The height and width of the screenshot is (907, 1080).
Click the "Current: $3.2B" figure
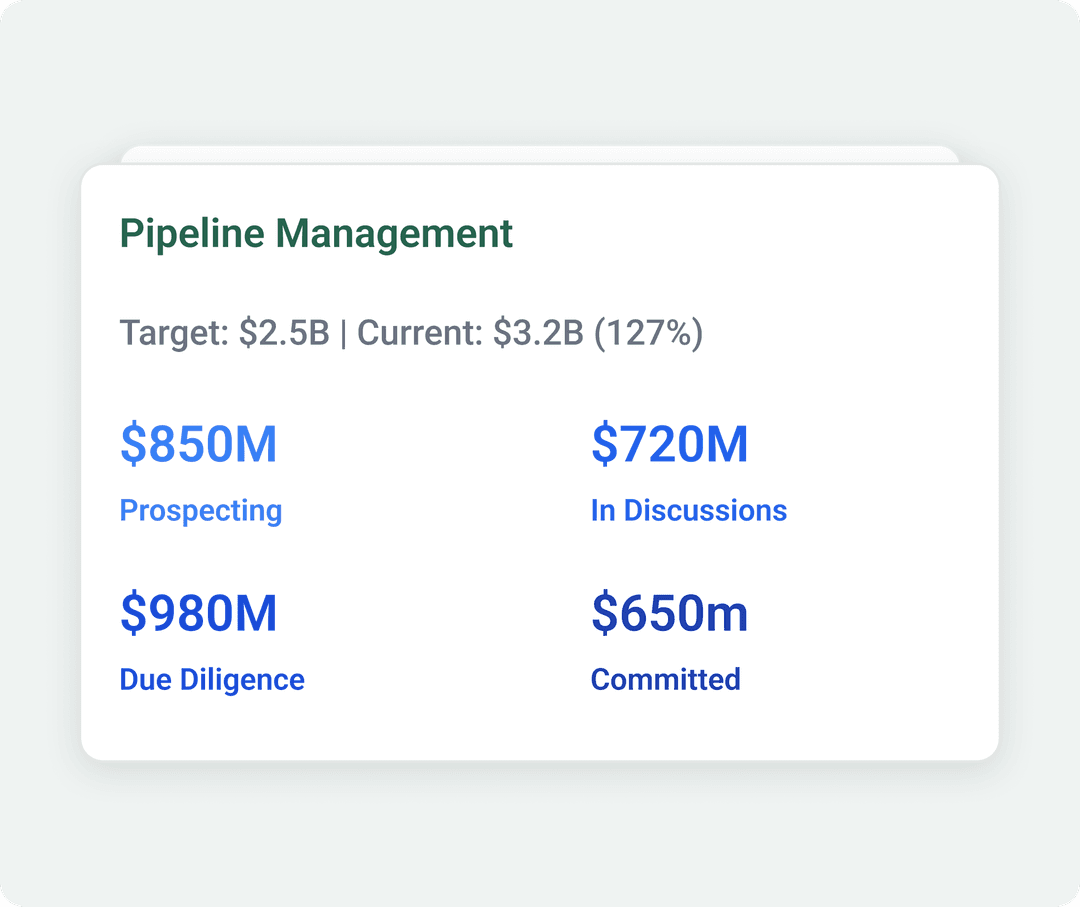tap(470, 333)
